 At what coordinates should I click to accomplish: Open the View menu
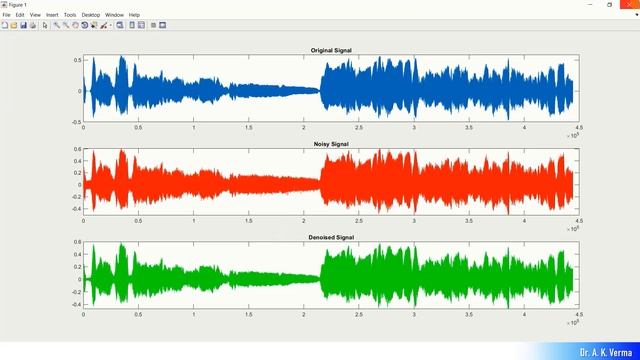pyautogui.click(x=35, y=15)
